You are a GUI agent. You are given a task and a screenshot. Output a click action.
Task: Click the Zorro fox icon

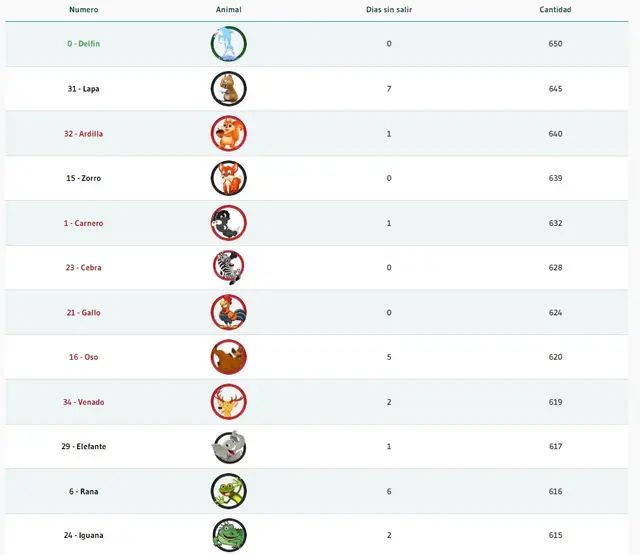228,178
